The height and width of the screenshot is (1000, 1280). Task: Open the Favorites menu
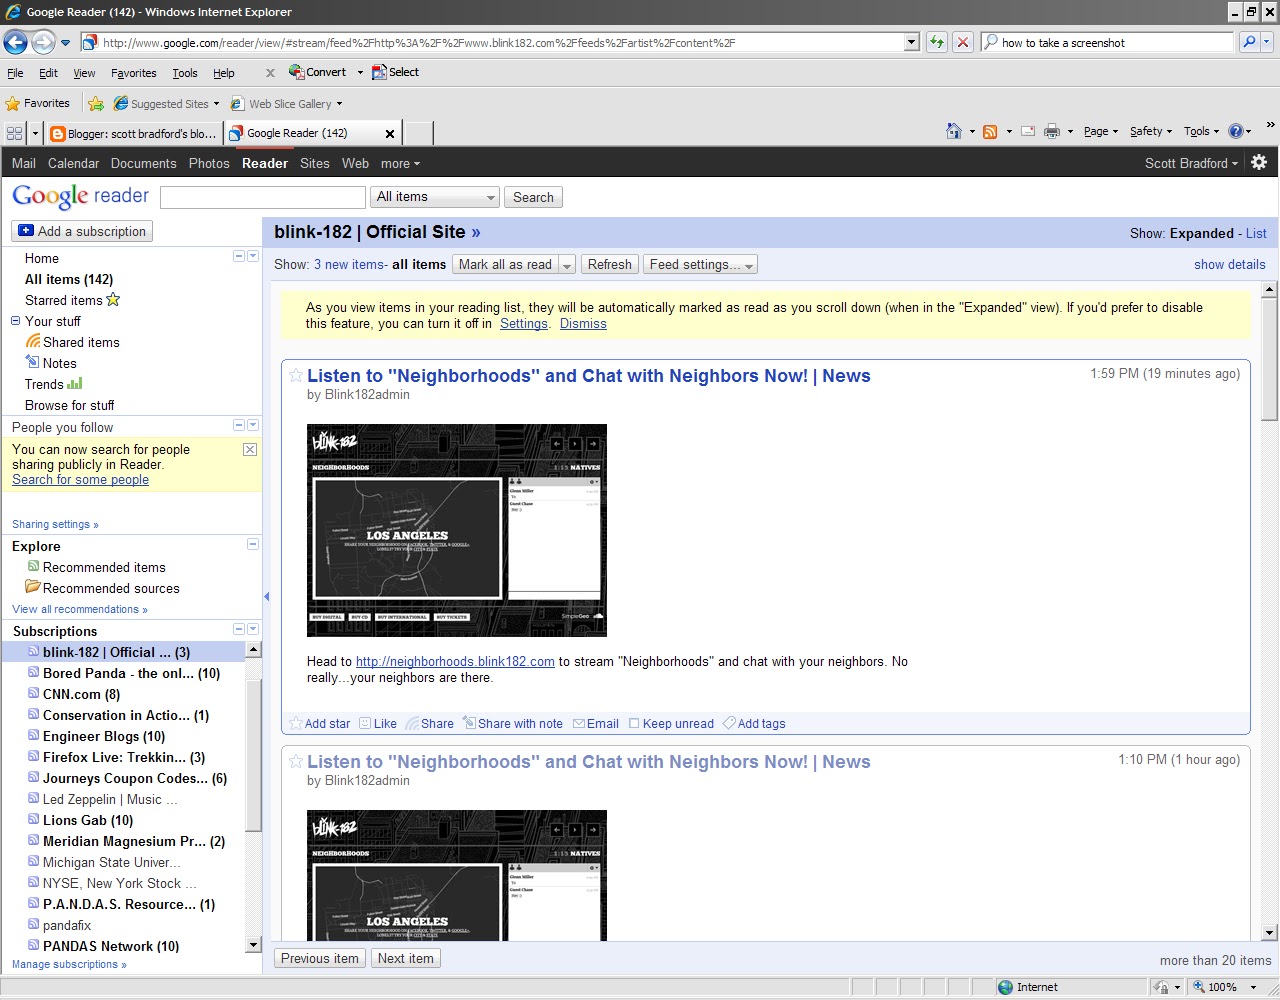click(x=134, y=73)
